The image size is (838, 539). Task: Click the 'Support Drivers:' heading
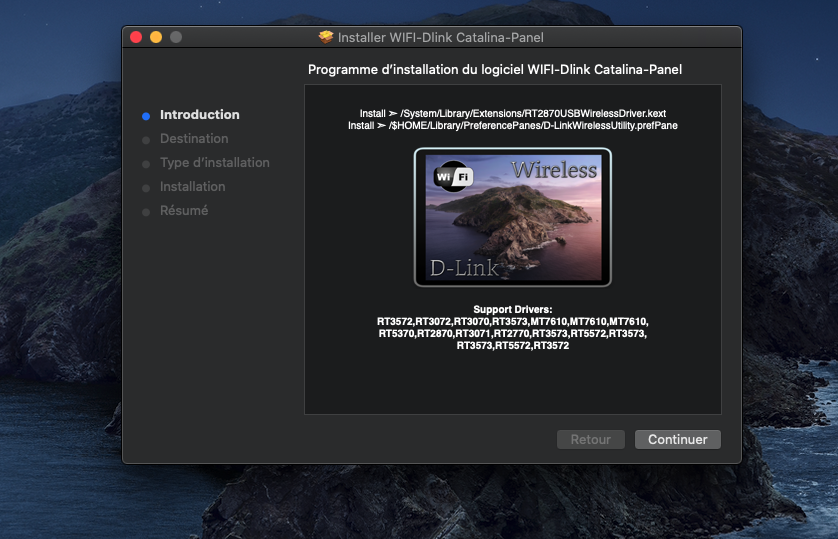pyautogui.click(x=513, y=309)
